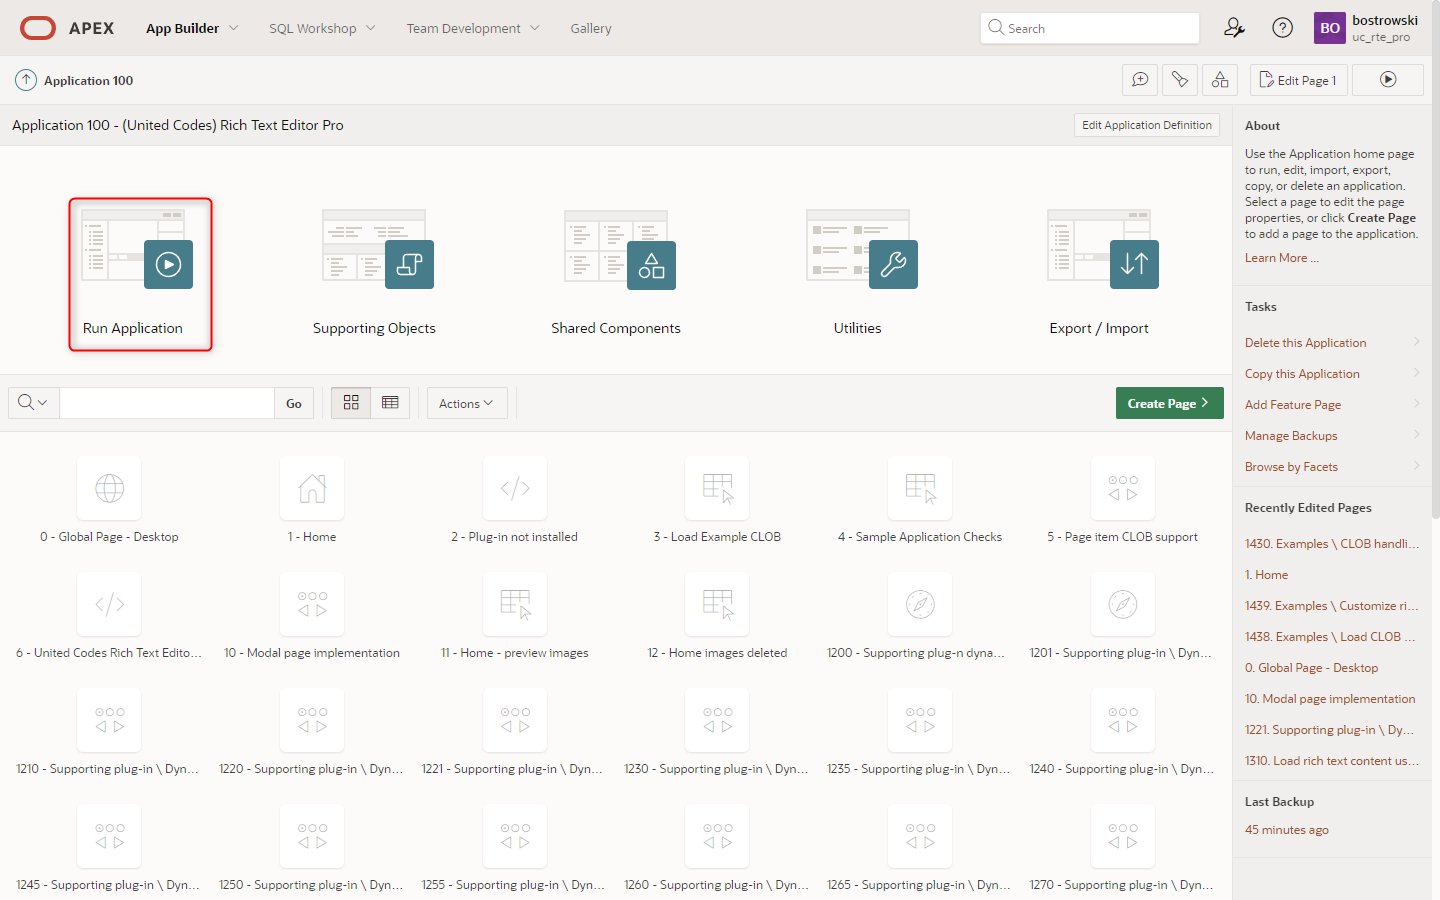The image size is (1440, 900).
Task: Open page 11 - Home - preview images
Action: [514, 618]
